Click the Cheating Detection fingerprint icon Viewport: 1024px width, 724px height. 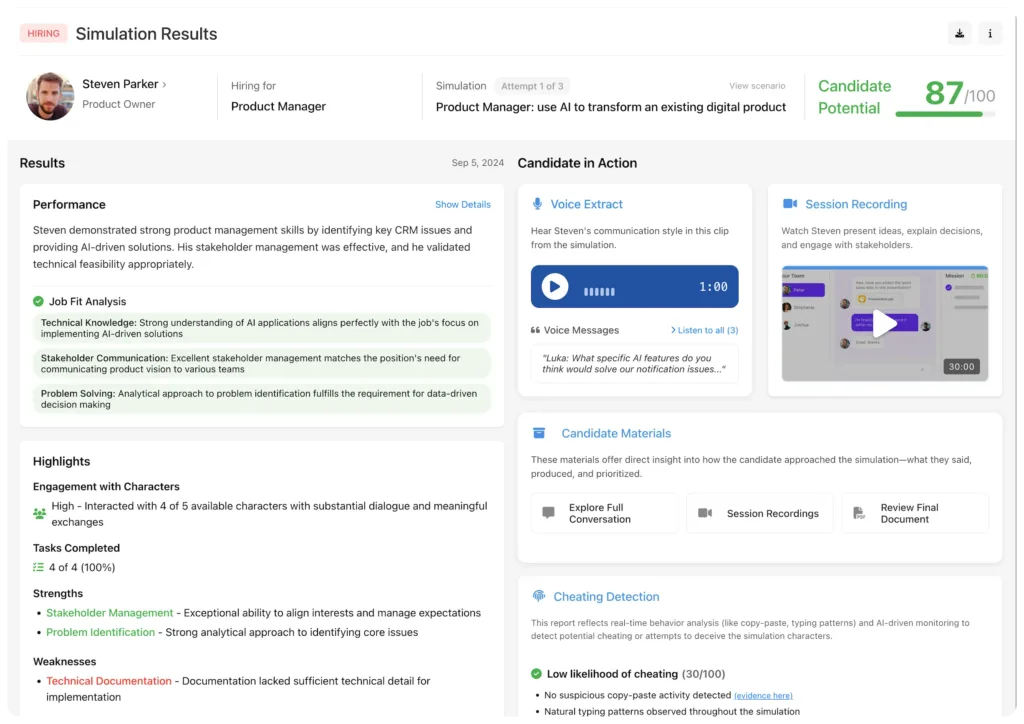tap(539, 596)
